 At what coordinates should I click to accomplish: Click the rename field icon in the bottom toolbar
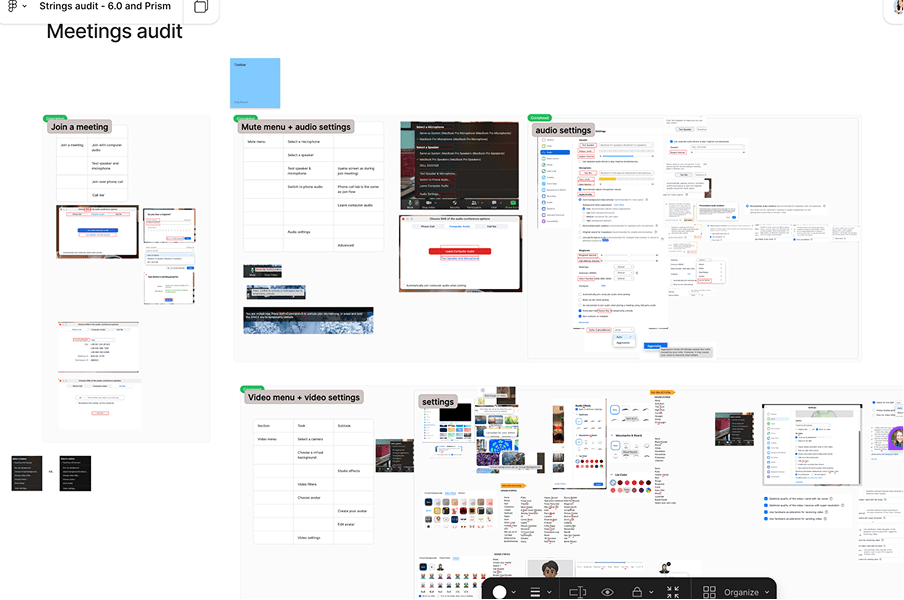[577, 591]
